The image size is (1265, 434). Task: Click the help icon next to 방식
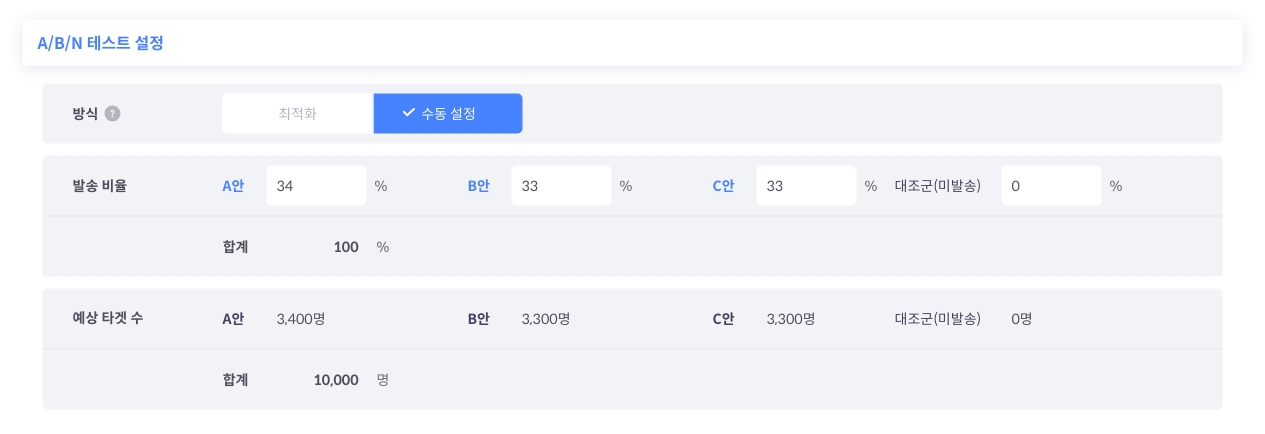[x=112, y=114]
